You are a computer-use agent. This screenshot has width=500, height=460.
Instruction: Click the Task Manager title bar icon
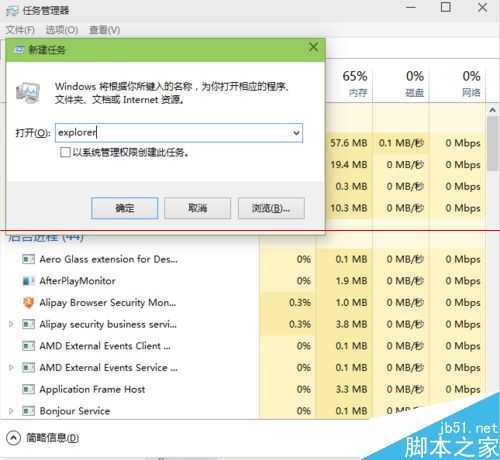pos(12,11)
